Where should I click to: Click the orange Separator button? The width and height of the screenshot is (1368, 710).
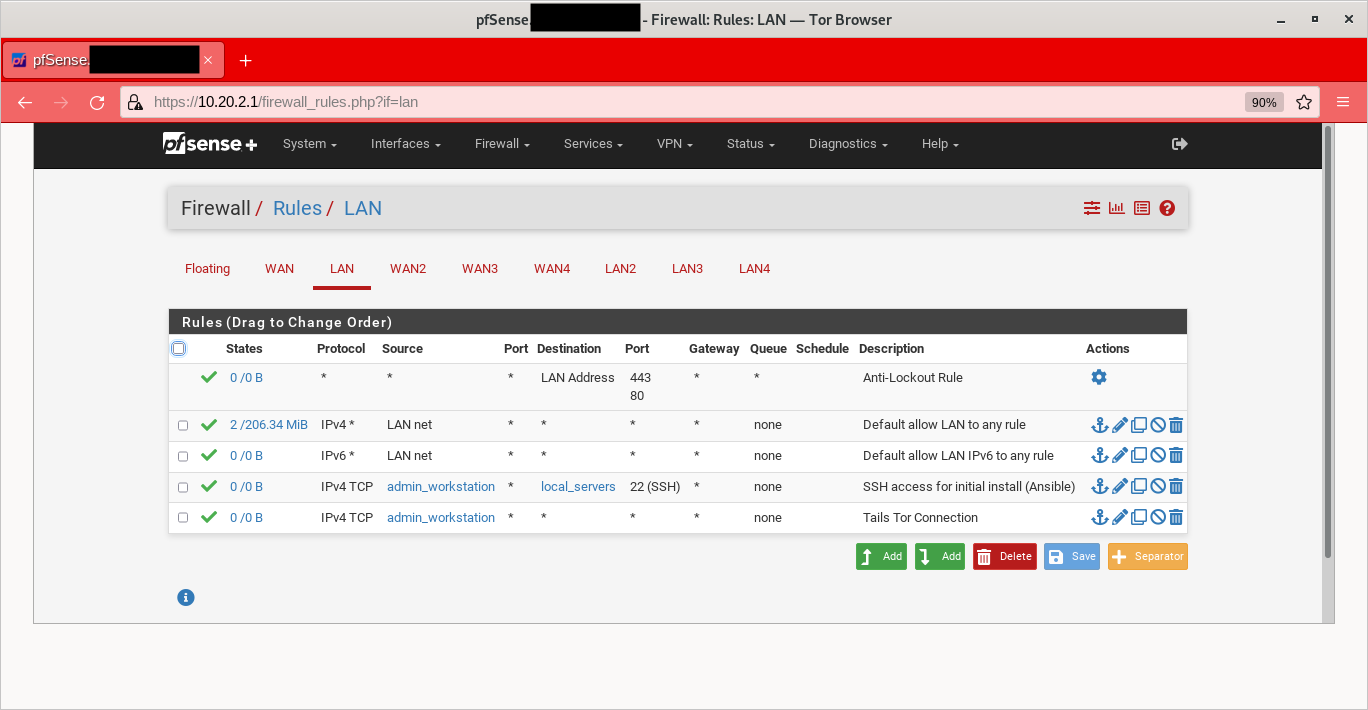pyautogui.click(x=1147, y=556)
